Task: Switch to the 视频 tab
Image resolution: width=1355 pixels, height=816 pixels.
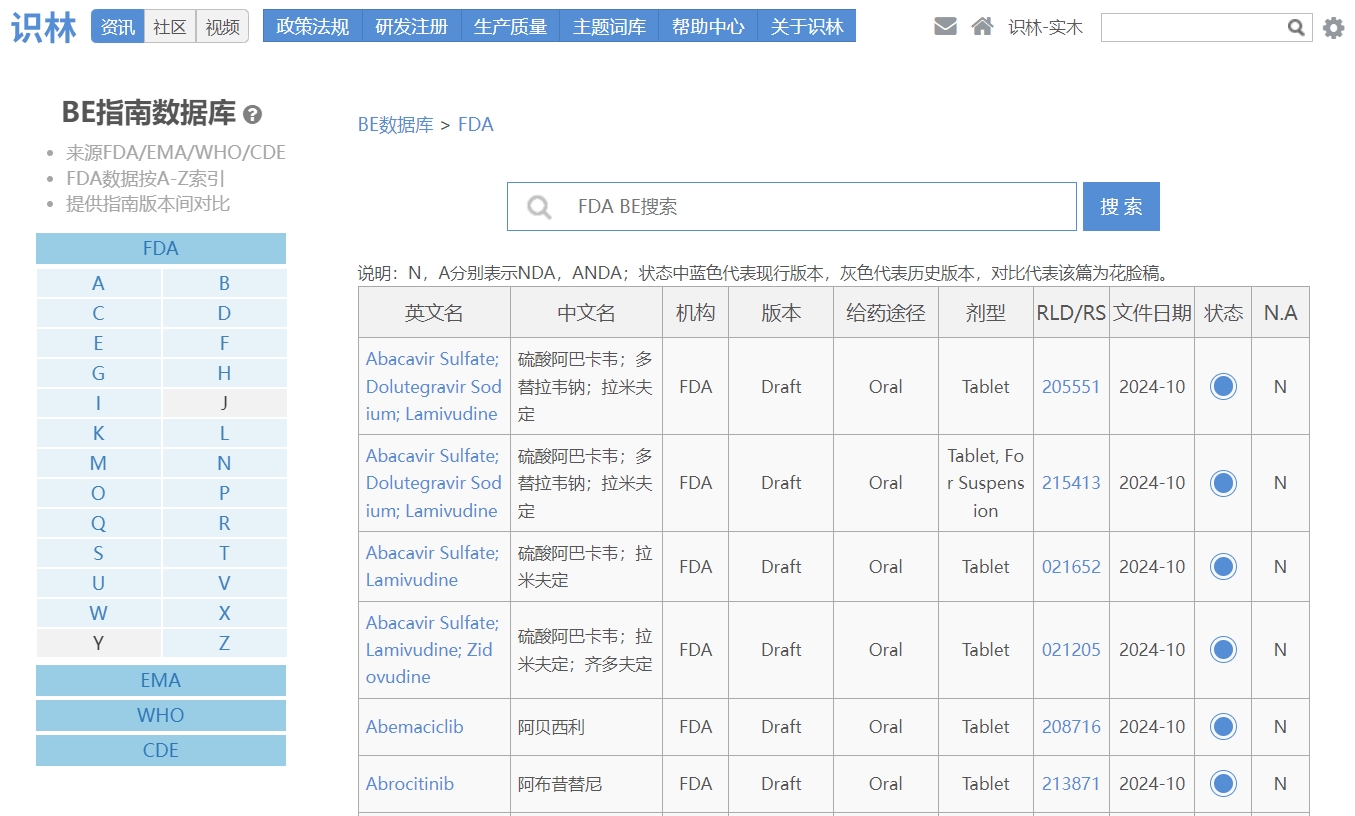Action: 222,27
